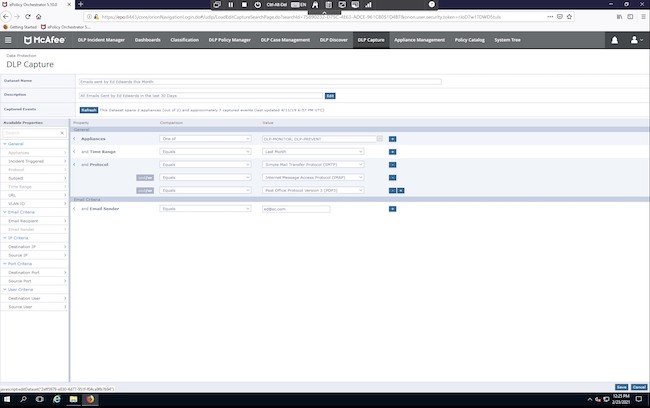The height and width of the screenshot is (408, 650).
Task: Open the user account menu icon
Action: coord(636,40)
